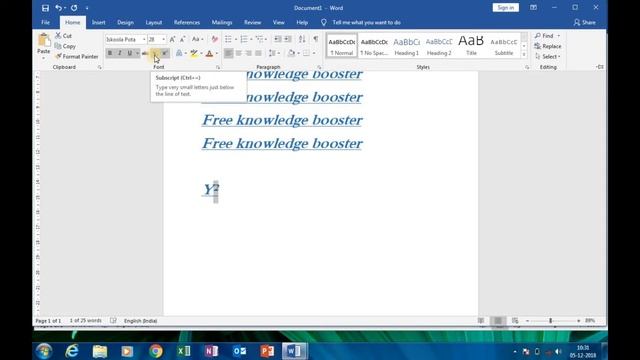Click the Numbering list icon

(244, 39)
